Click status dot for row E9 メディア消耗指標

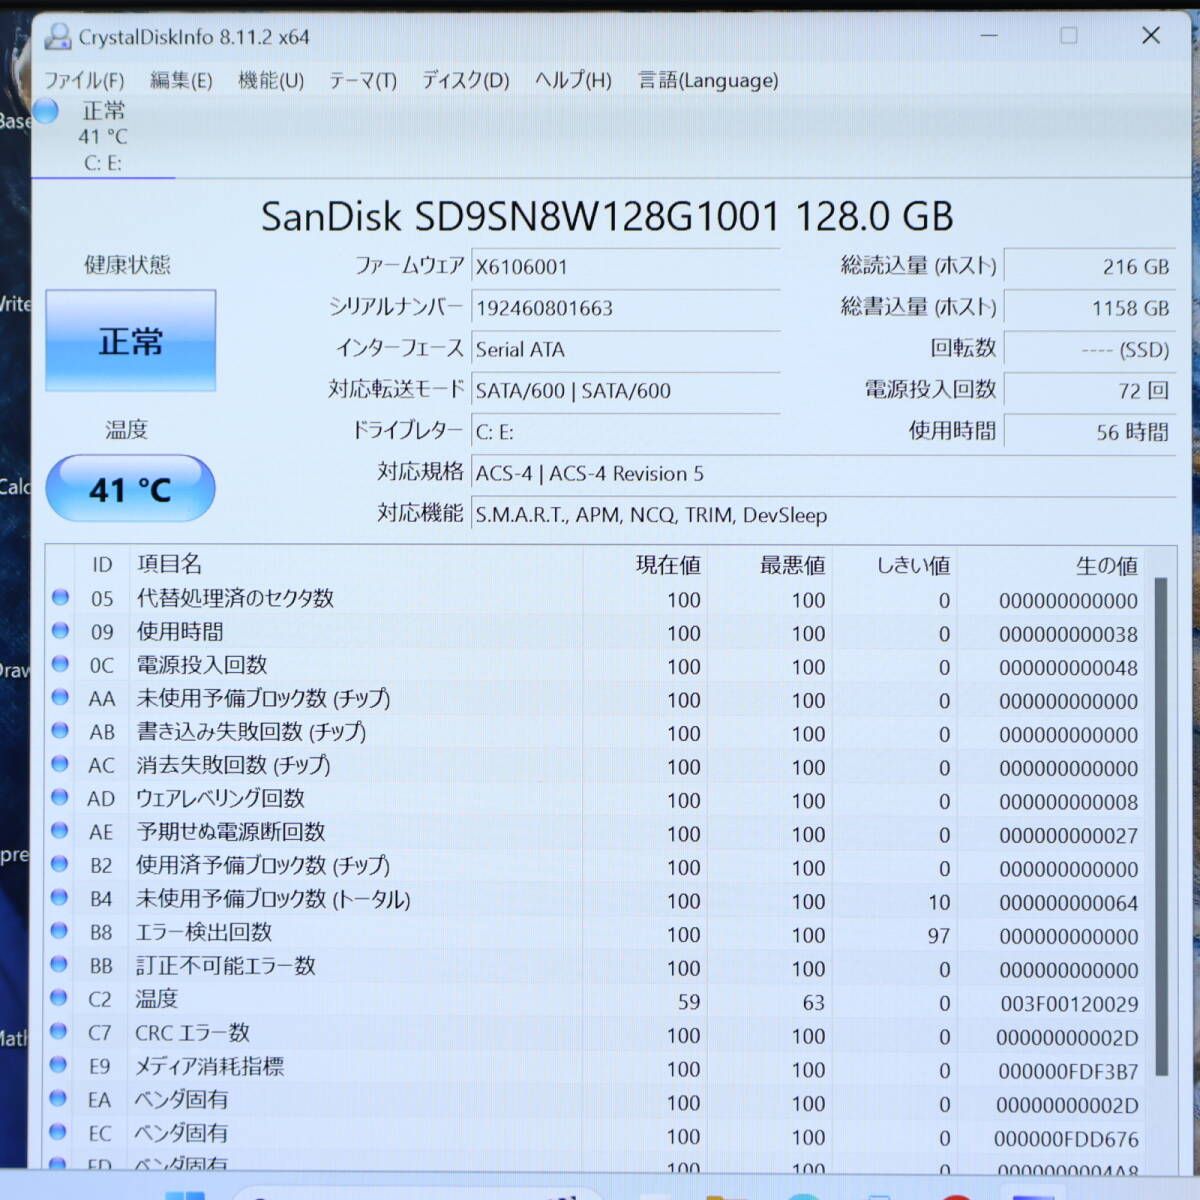tap(59, 1065)
